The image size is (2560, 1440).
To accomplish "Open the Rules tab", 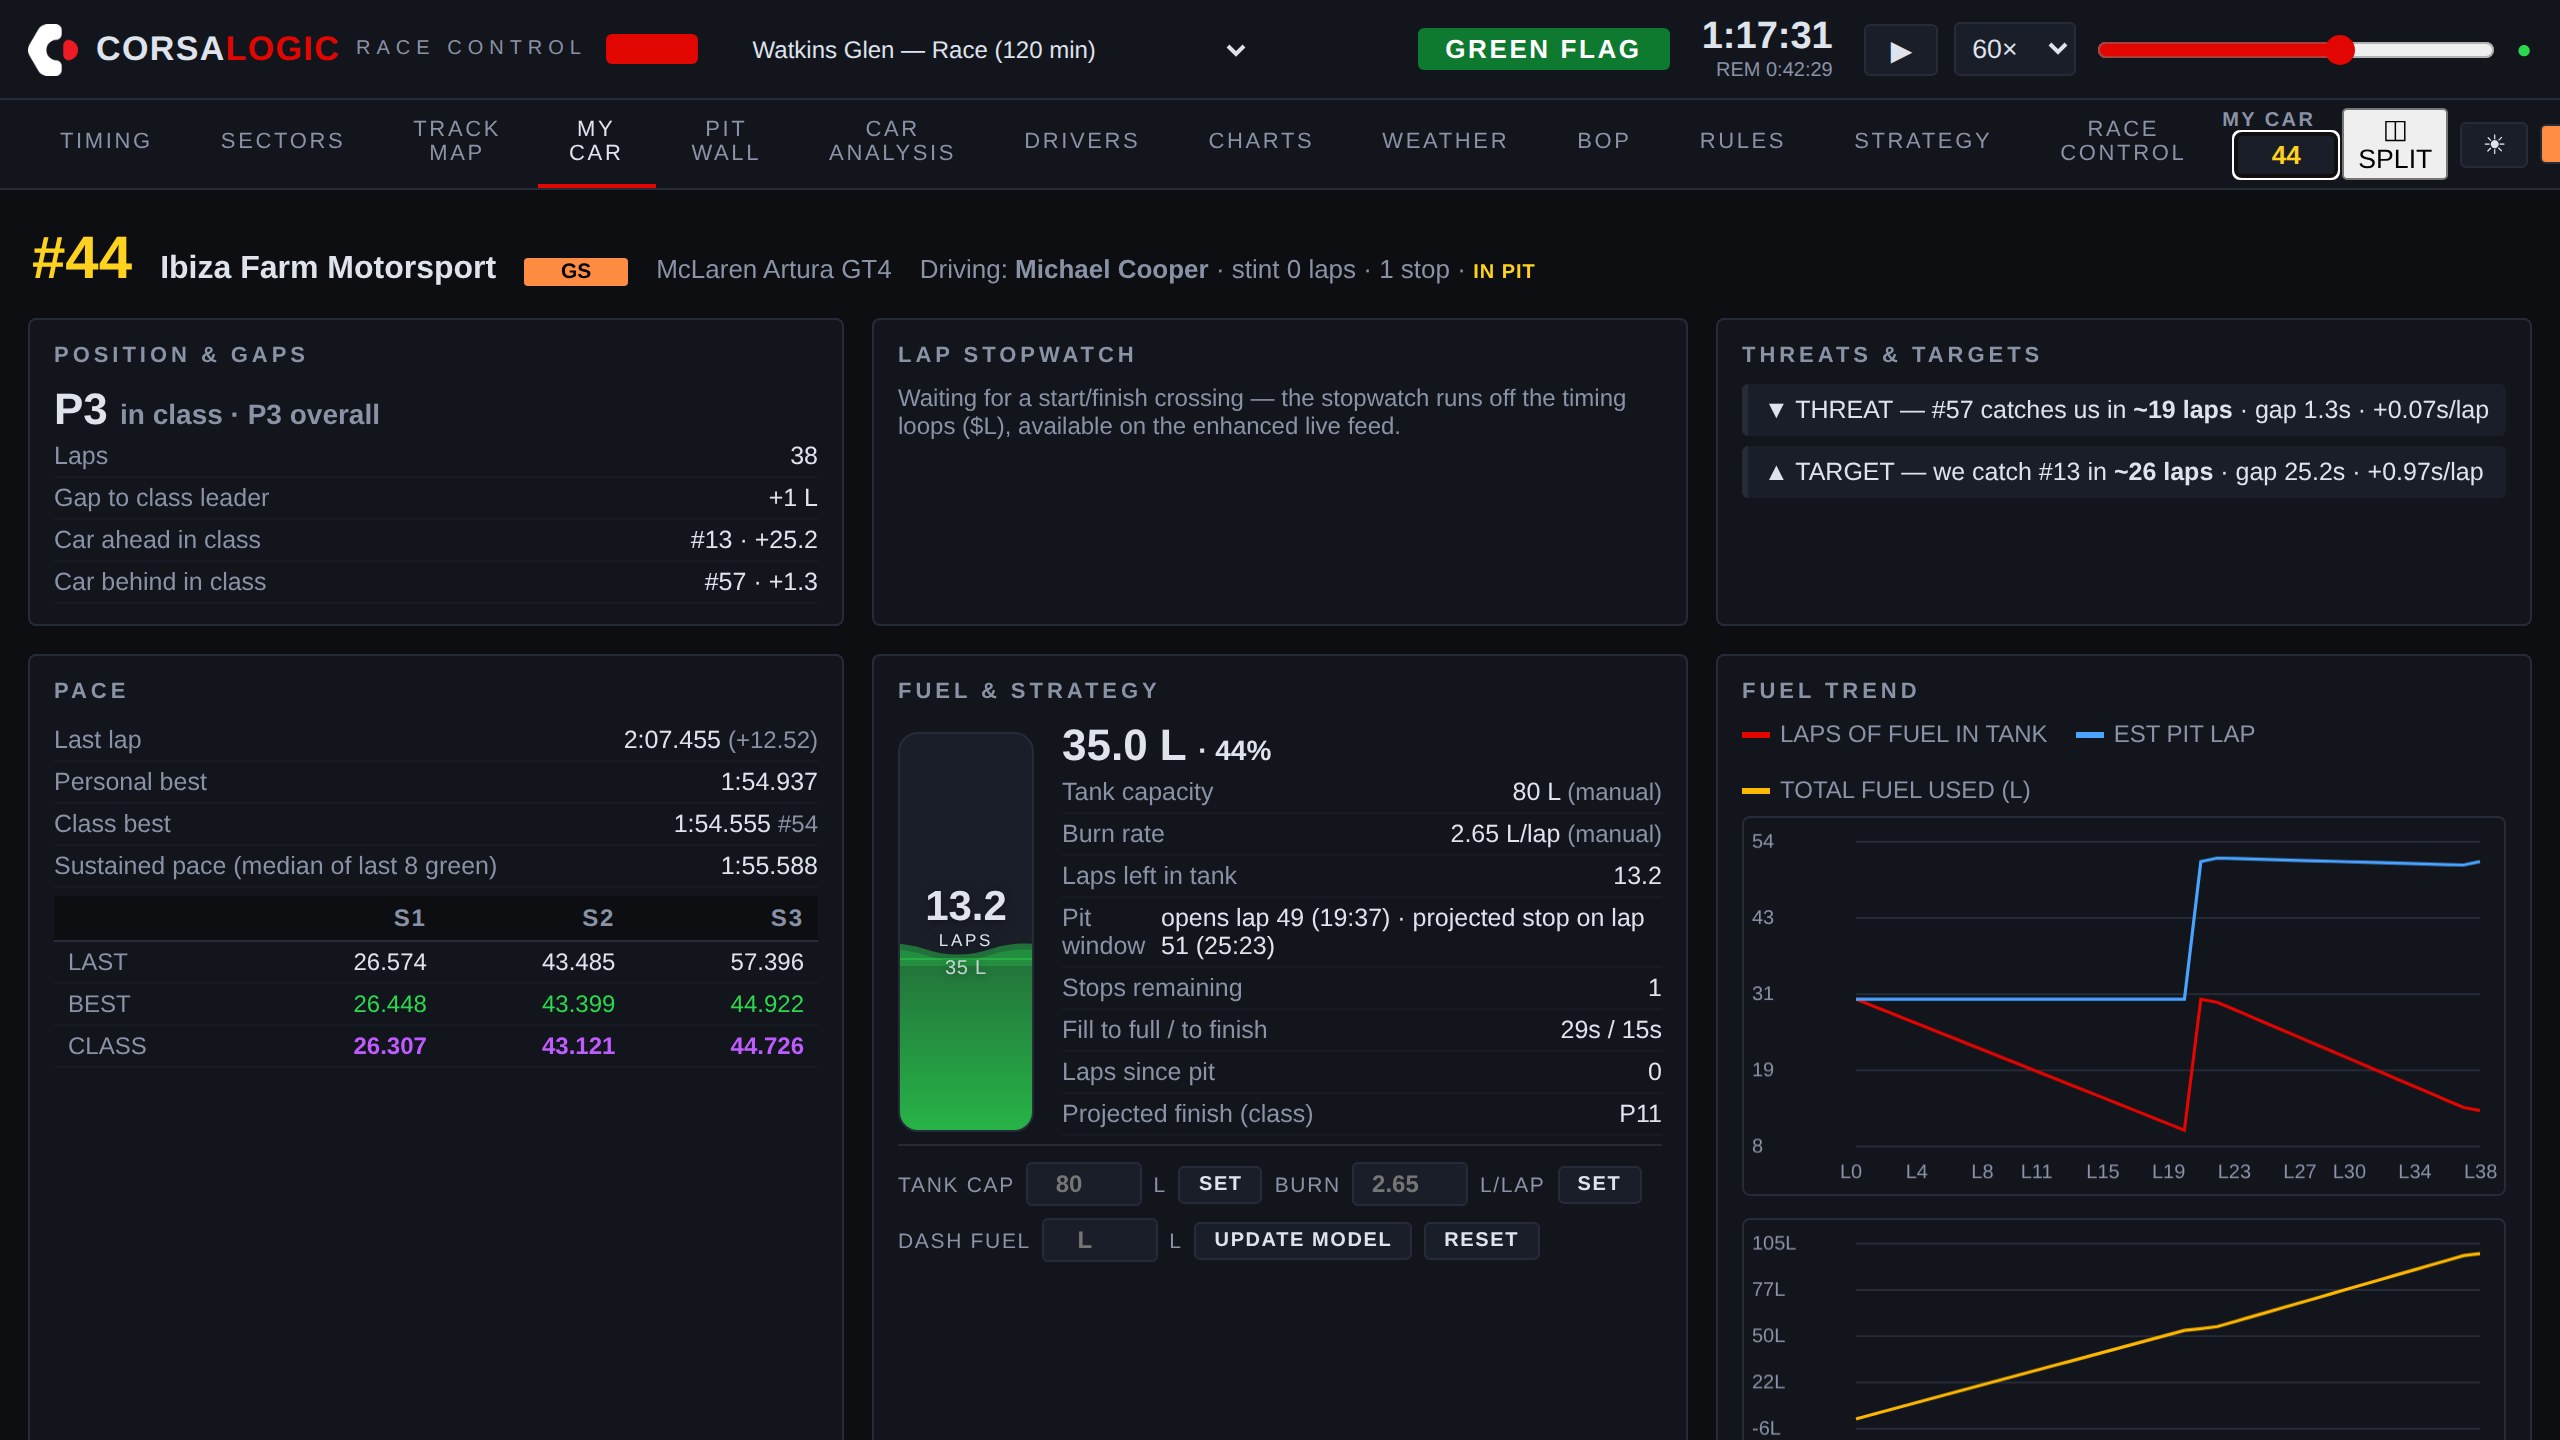I will click(x=1743, y=141).
